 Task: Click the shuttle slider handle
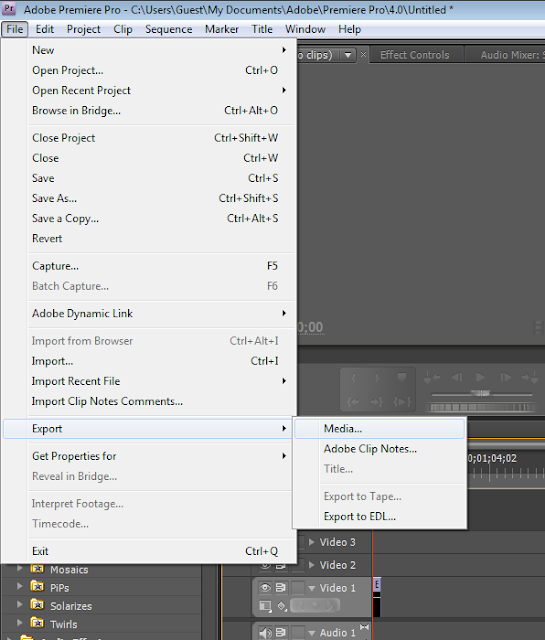click(482, 393)
